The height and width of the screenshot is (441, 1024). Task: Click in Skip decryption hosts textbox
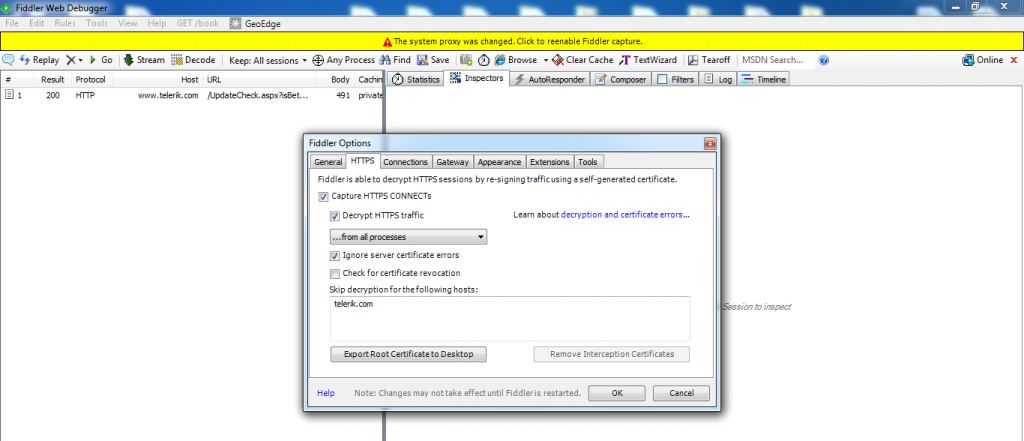click(510, 318)
